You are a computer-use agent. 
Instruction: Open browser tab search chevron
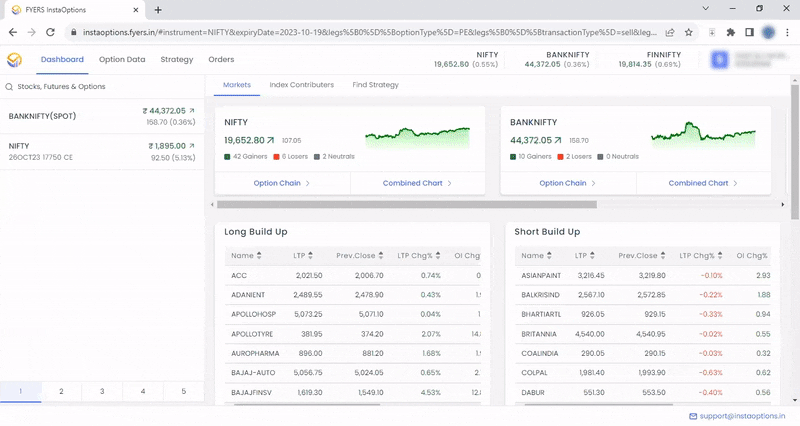point(706,9)
